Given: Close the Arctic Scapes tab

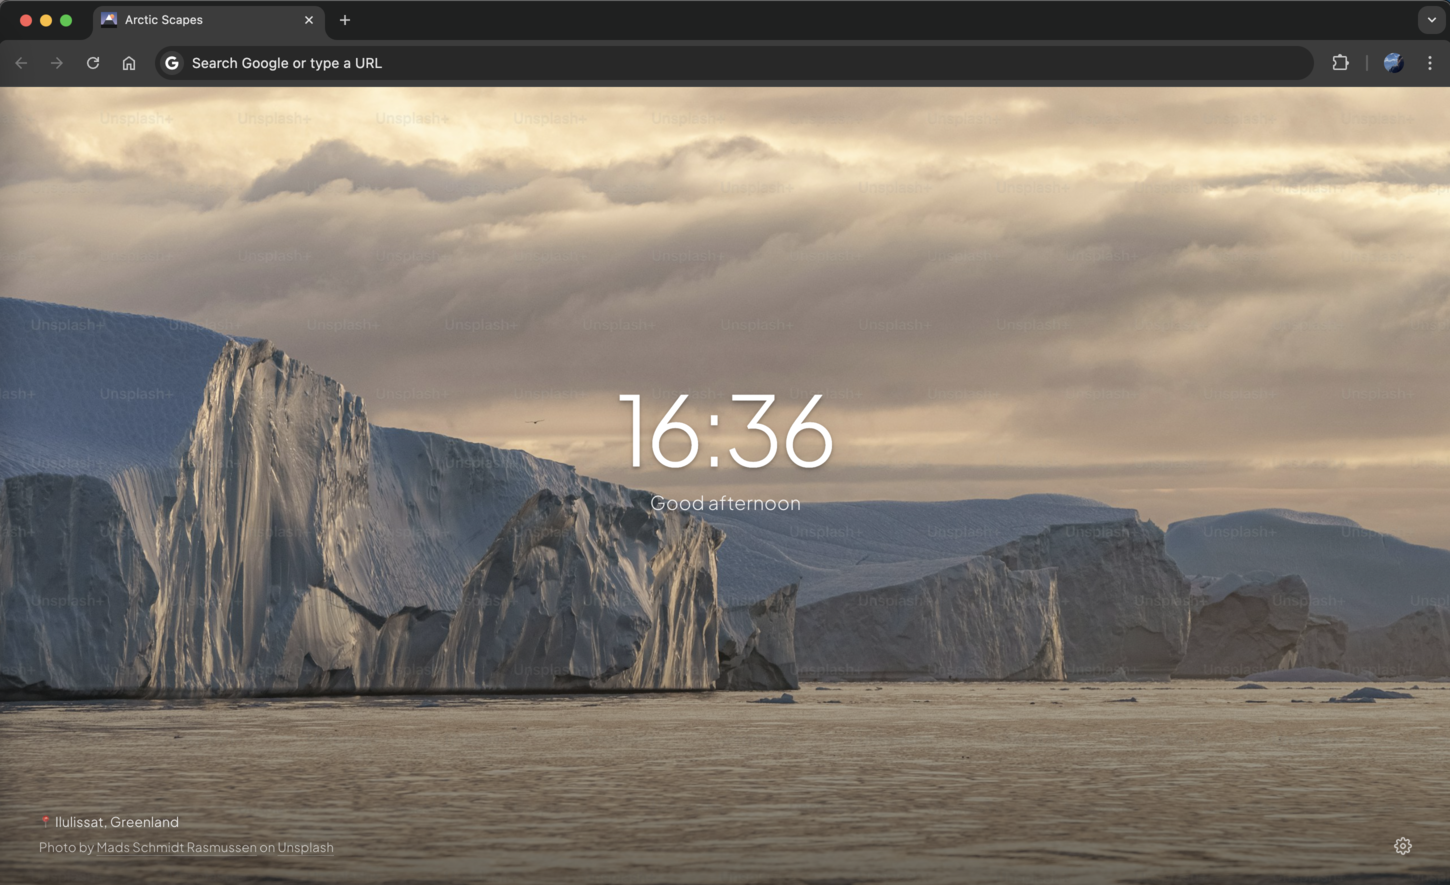Looking at the screenshot, I should point(309,20).
